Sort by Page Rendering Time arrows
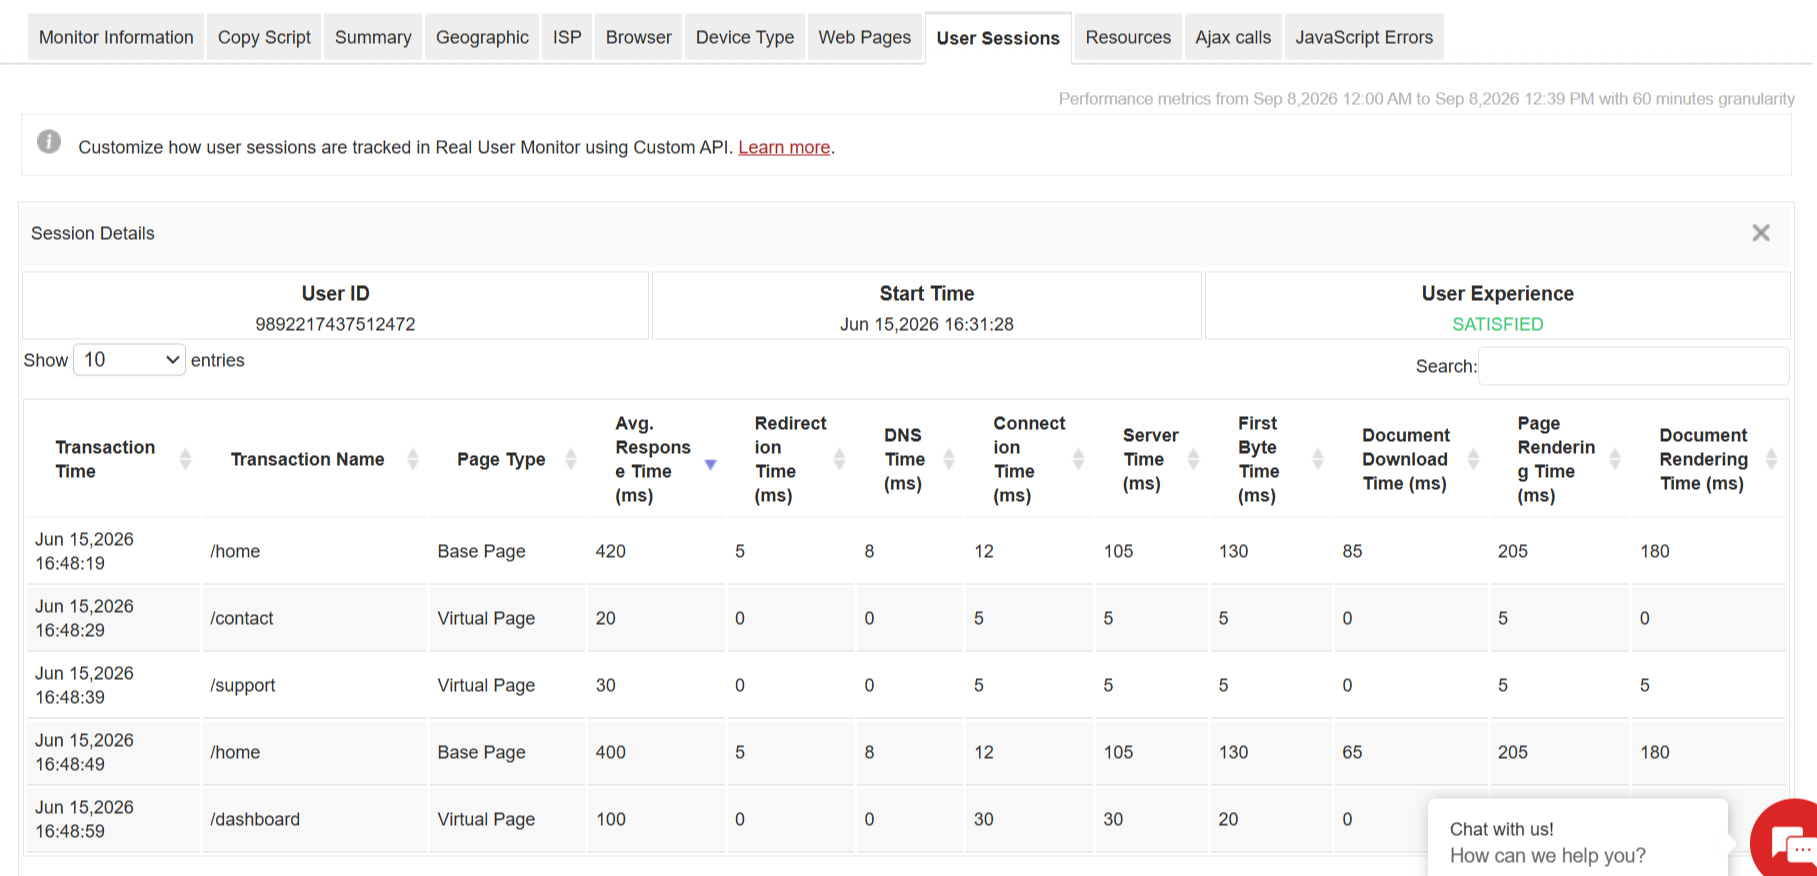The height and width of the screenshot is (876, 1817). click(x=1615, y=459)
